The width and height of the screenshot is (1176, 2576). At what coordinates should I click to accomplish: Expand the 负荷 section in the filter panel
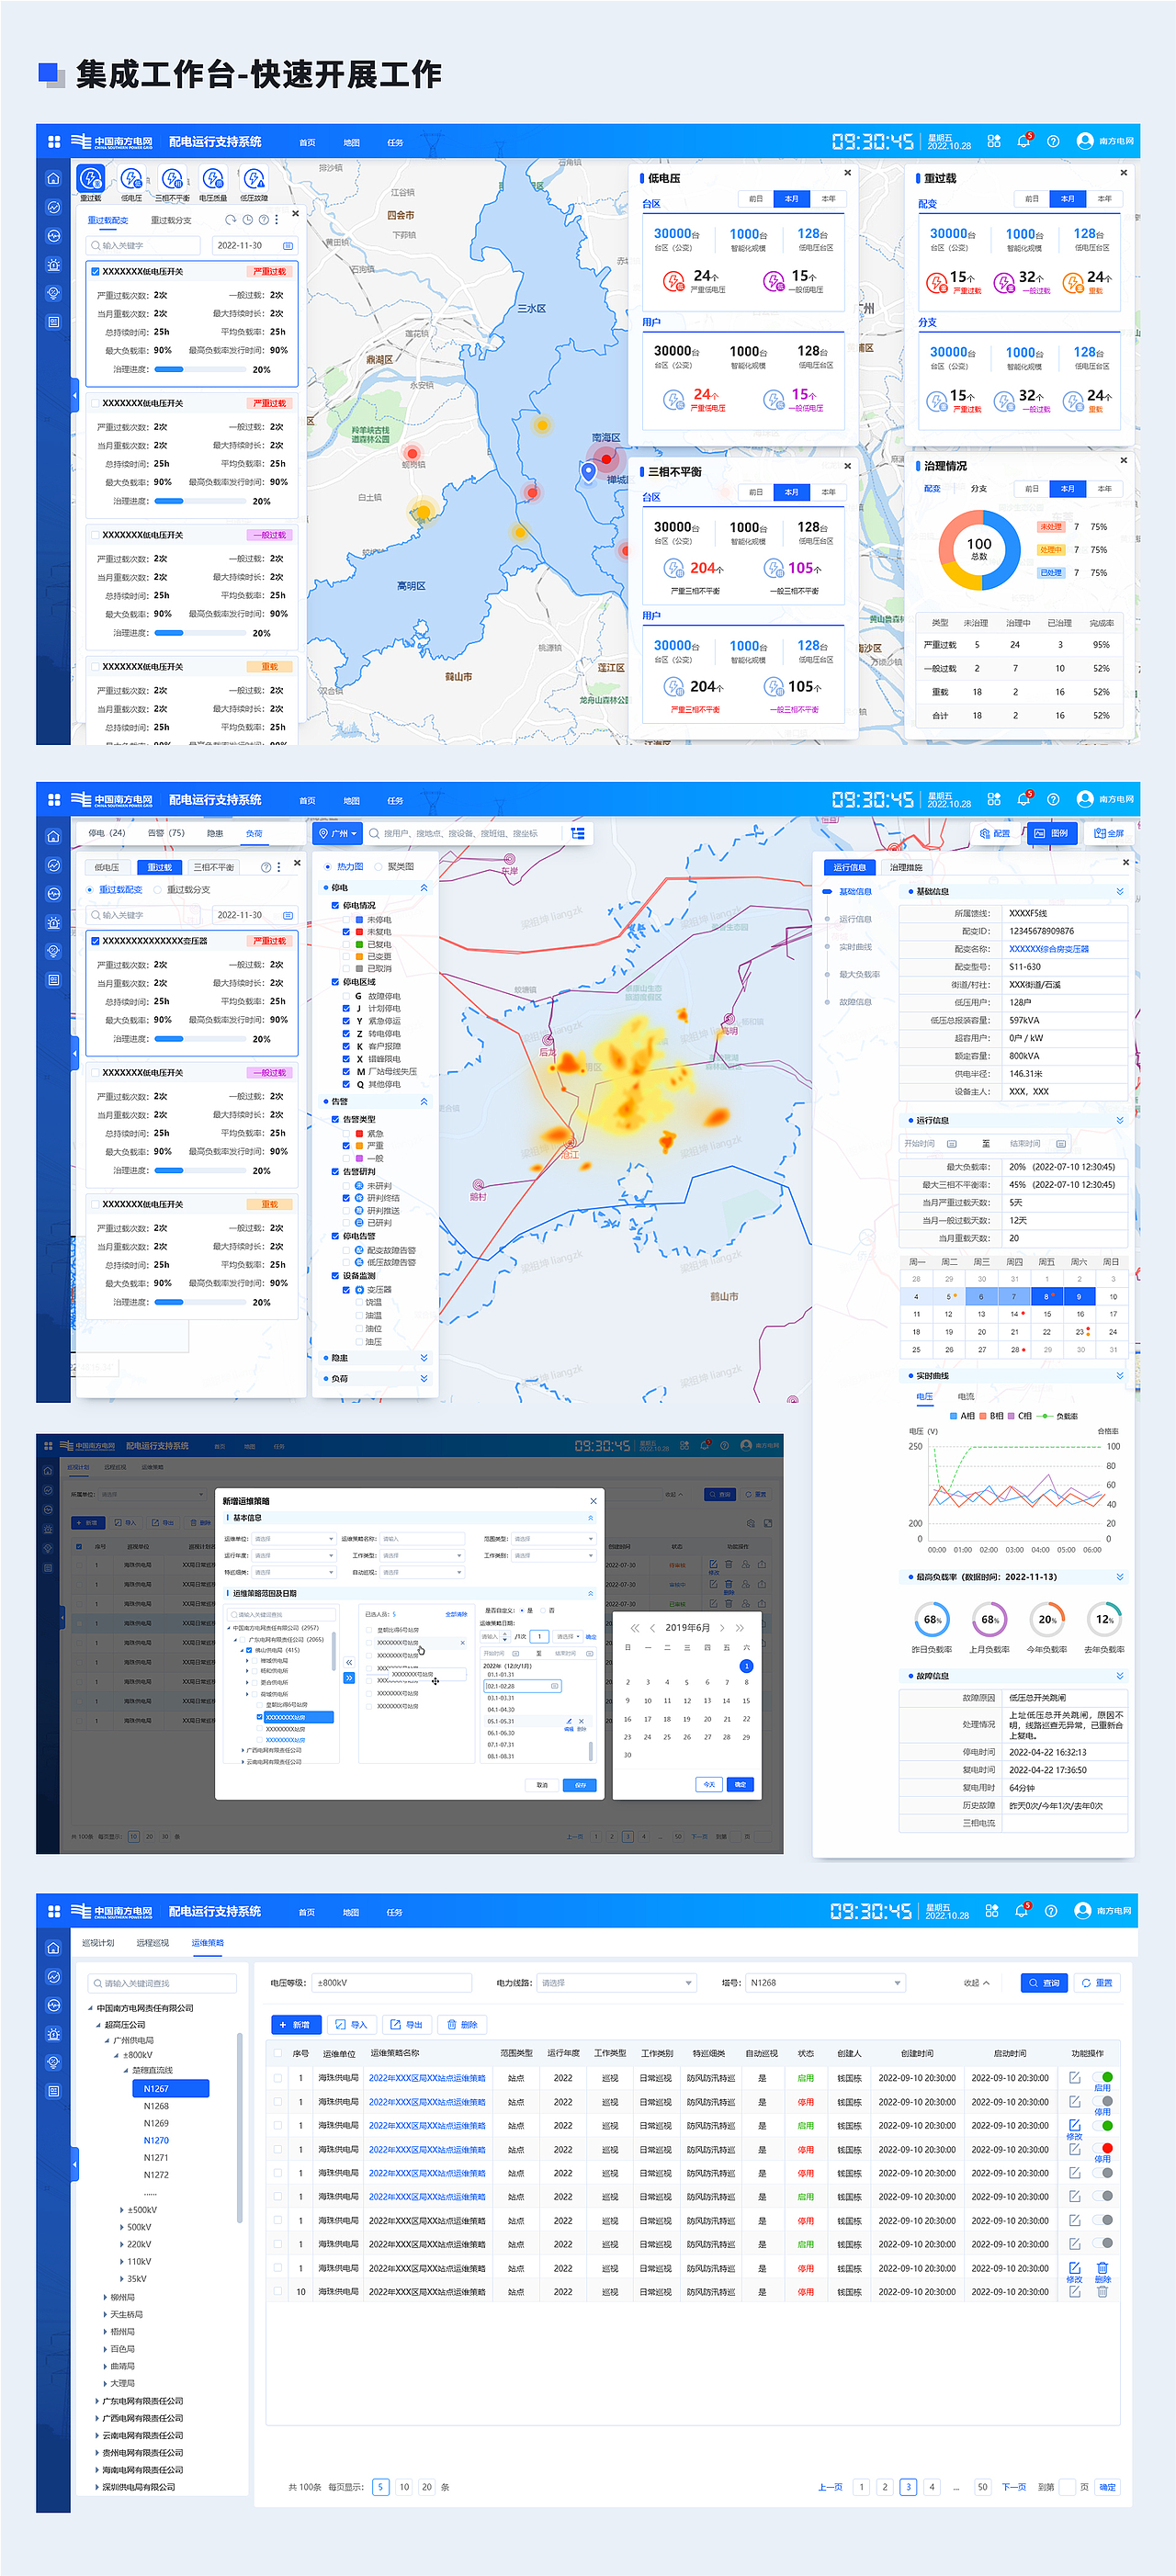point(424,1379)
